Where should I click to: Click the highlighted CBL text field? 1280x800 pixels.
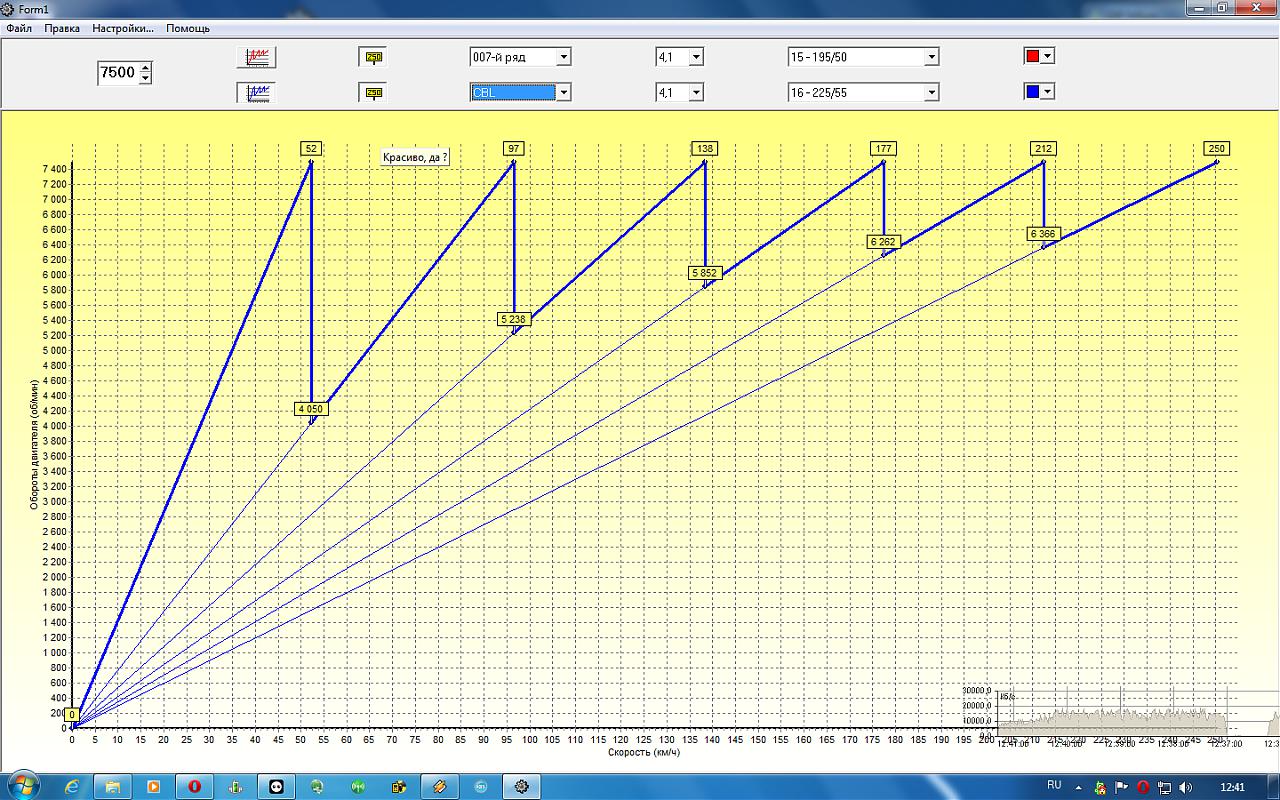coord(513,92)
